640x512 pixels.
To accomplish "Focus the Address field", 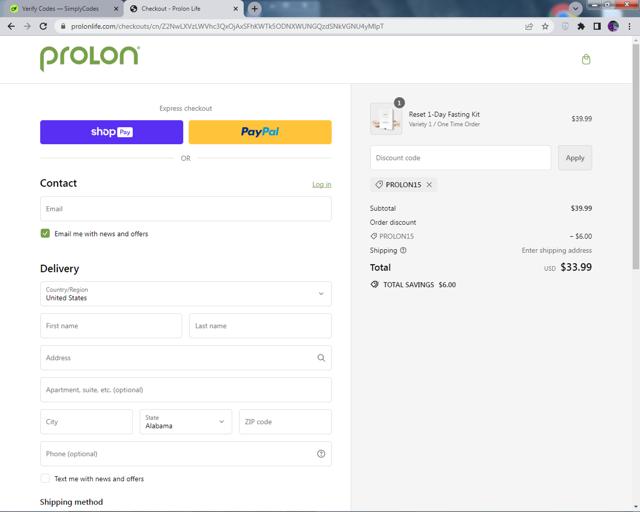I will (x=186, y=358).
